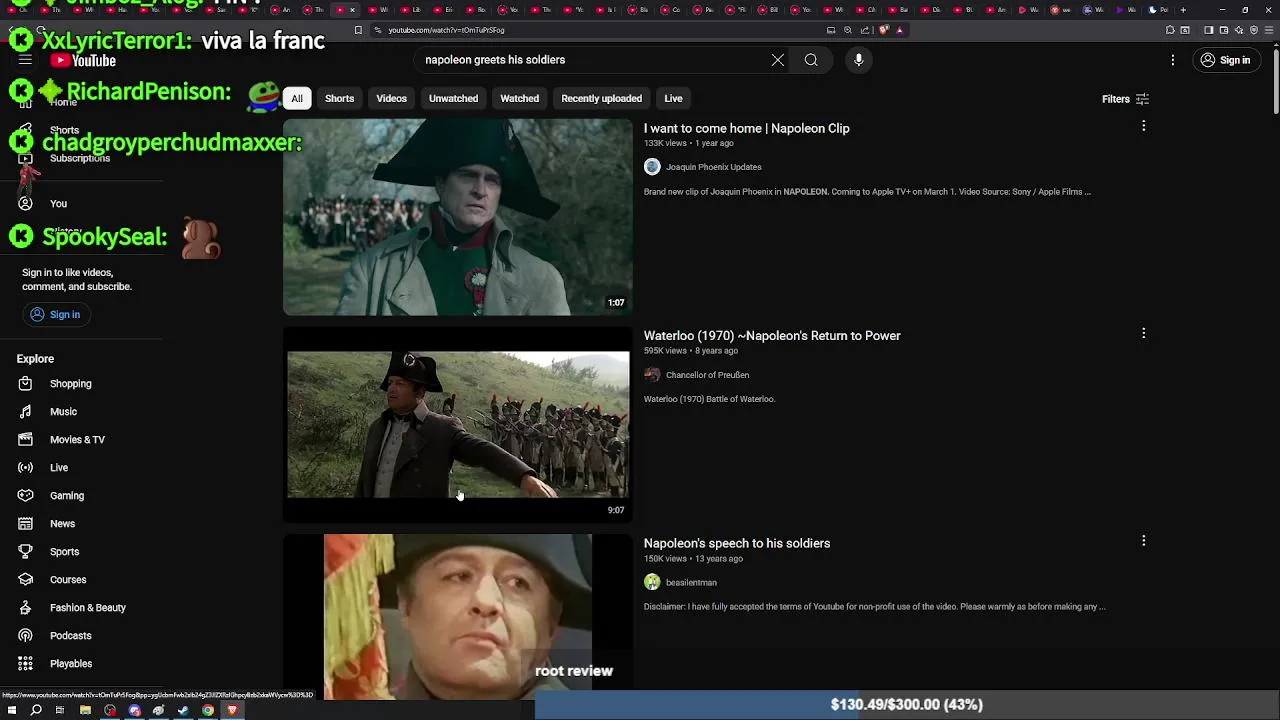Open more options for Napoleon Clip video
This screenshot has height=720, width=1280.
tap(1143, 126)
